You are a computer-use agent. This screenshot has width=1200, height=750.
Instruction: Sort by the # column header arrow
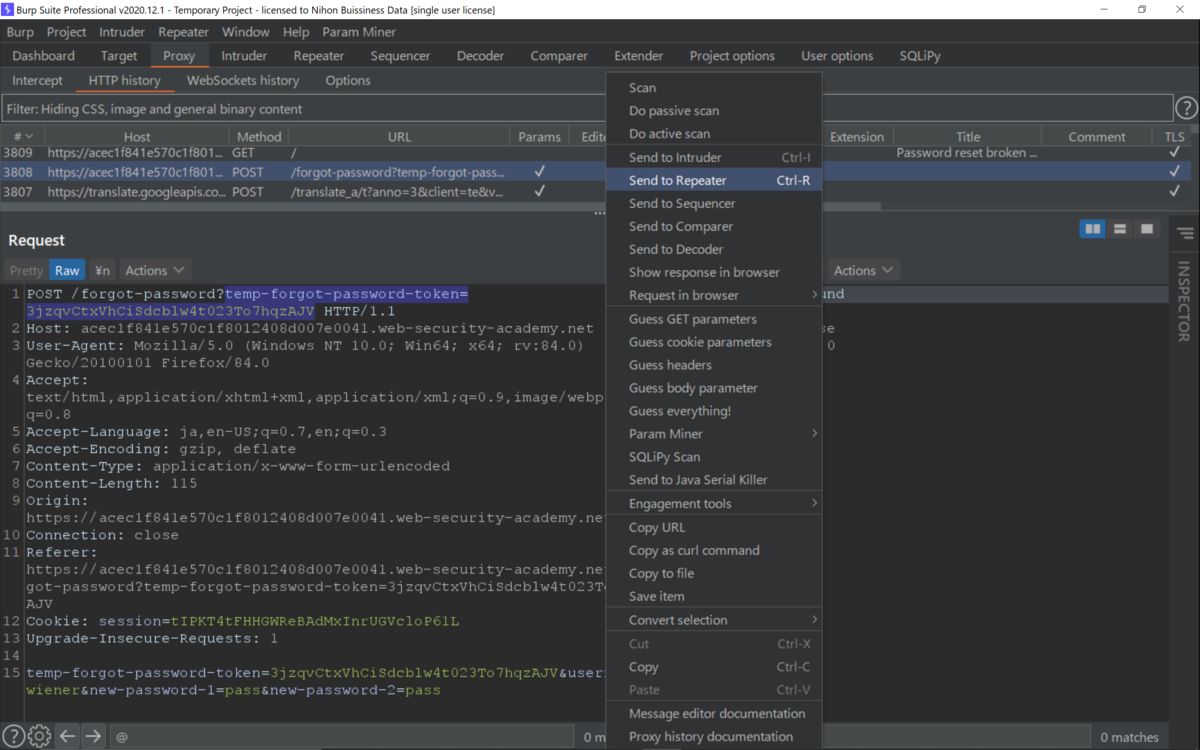[x=29, y=136]
